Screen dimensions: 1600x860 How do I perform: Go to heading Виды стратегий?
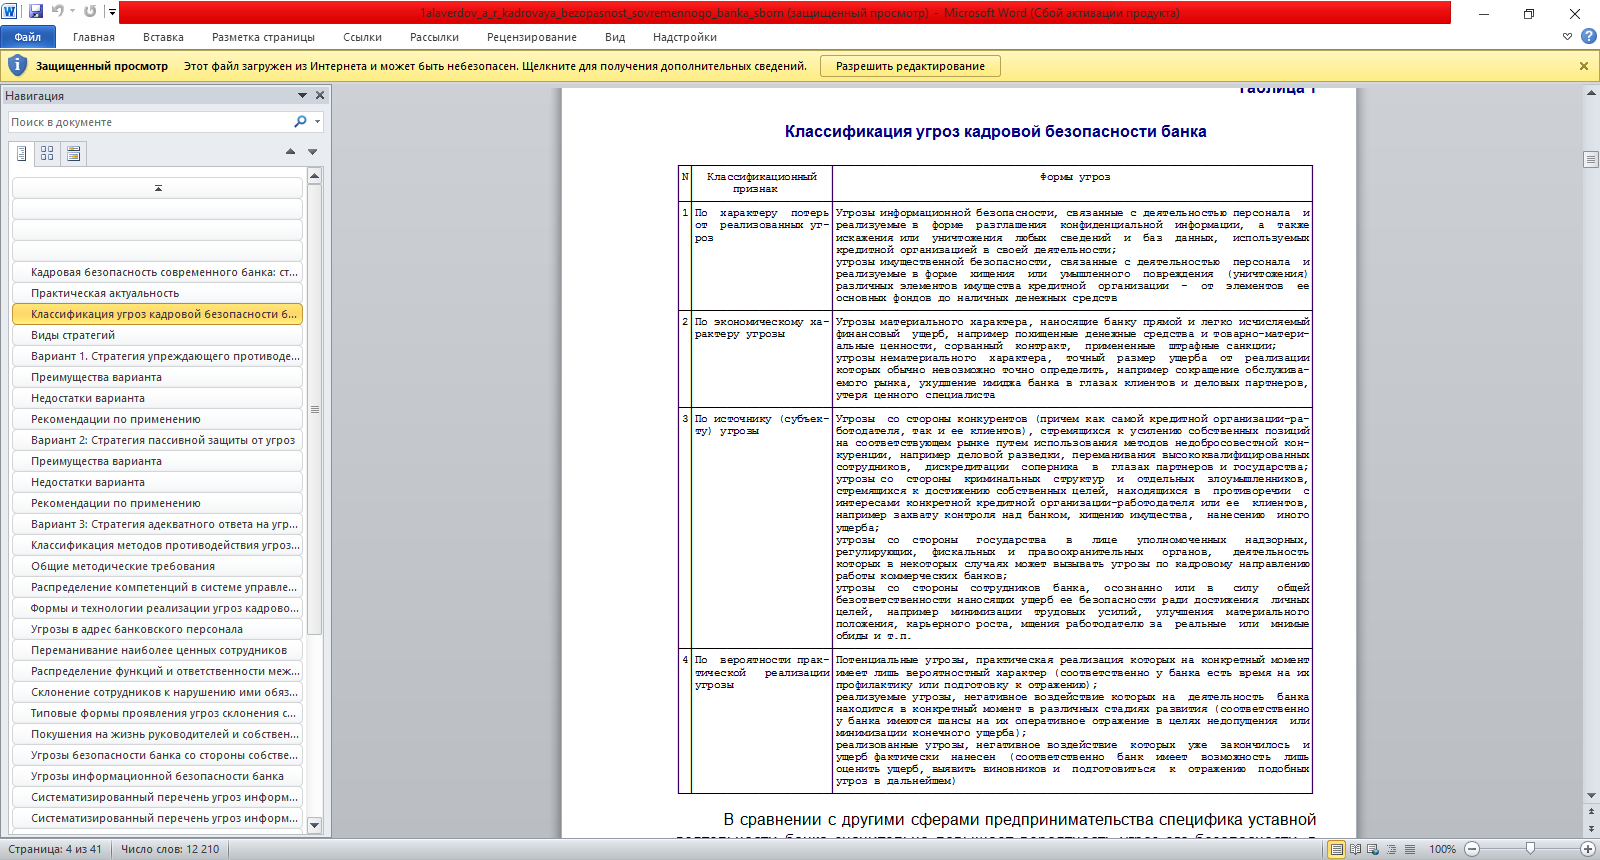pyautogui.click(x=157, y=335)
